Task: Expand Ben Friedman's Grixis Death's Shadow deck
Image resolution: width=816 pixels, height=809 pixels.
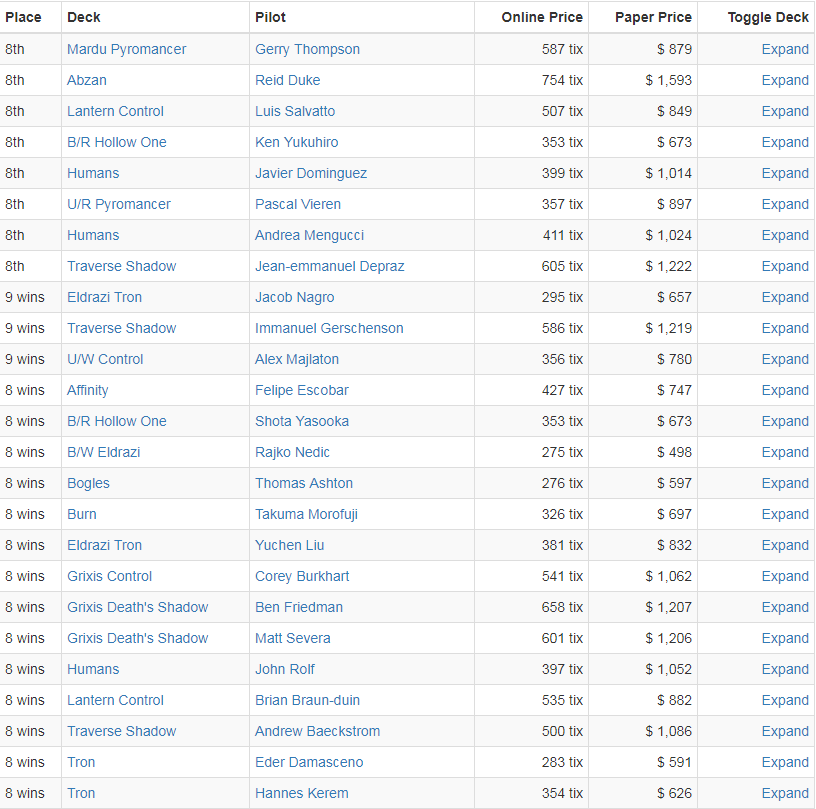Action: (x=785, y=607)
